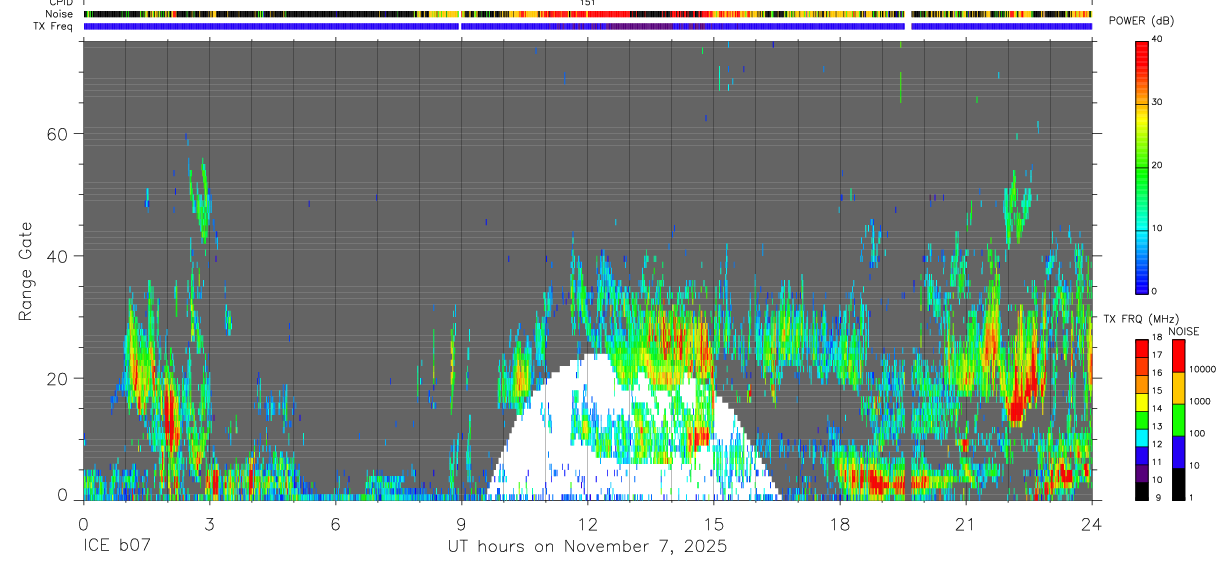Click the 18 tick on UT hours axis

click(x=840, y=524)
